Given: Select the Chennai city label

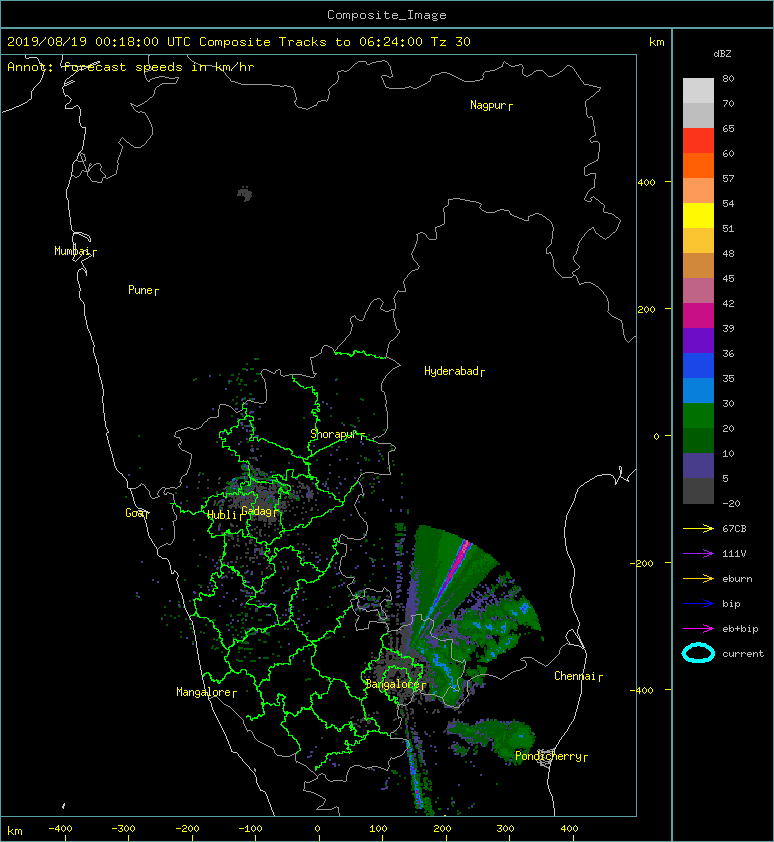Looking at the screenshot, I should click(x=575, y=676).
